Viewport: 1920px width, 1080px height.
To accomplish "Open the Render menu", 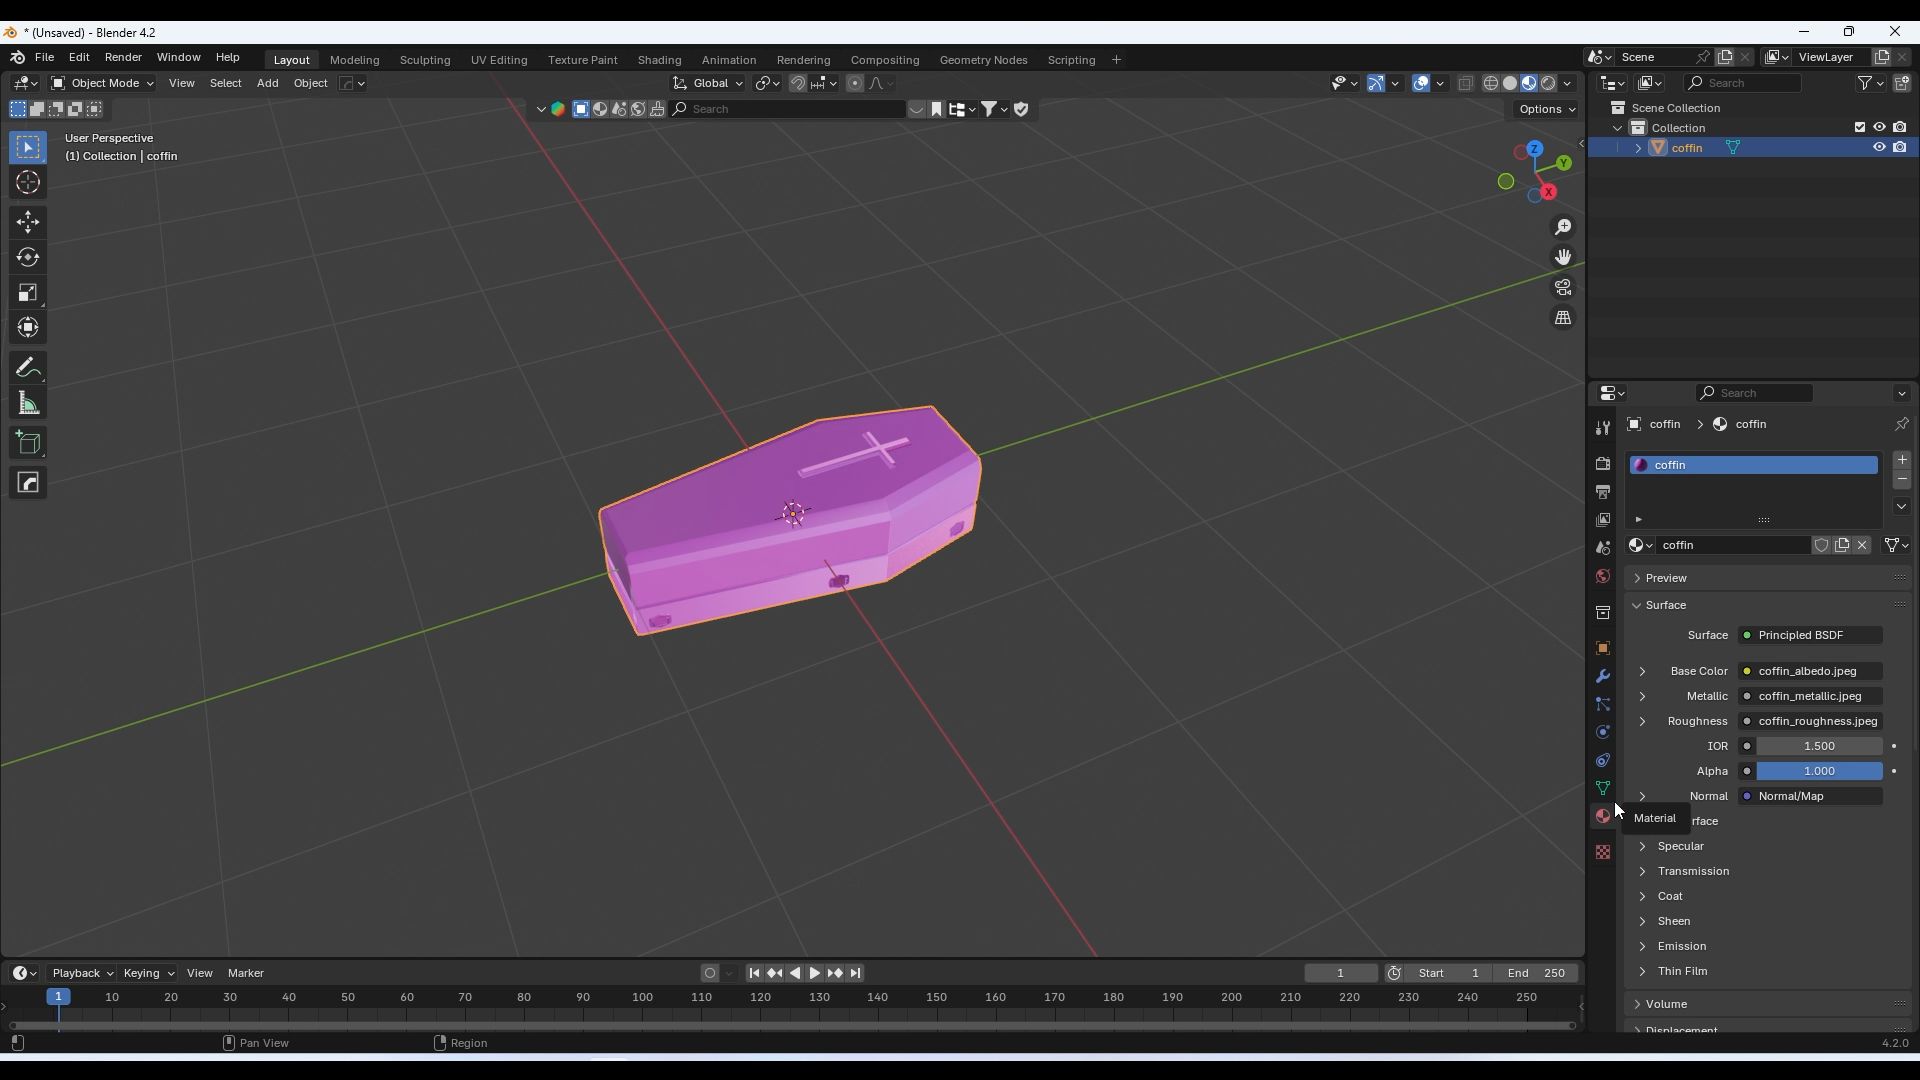I will [123, 58].
